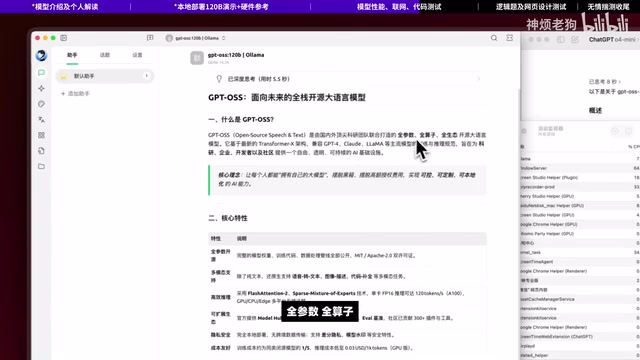Click the title GPT-OSS:面向未来的全栈开源大语言模型
The height and width of the screenshot is (360, 640).
[287, 98]
